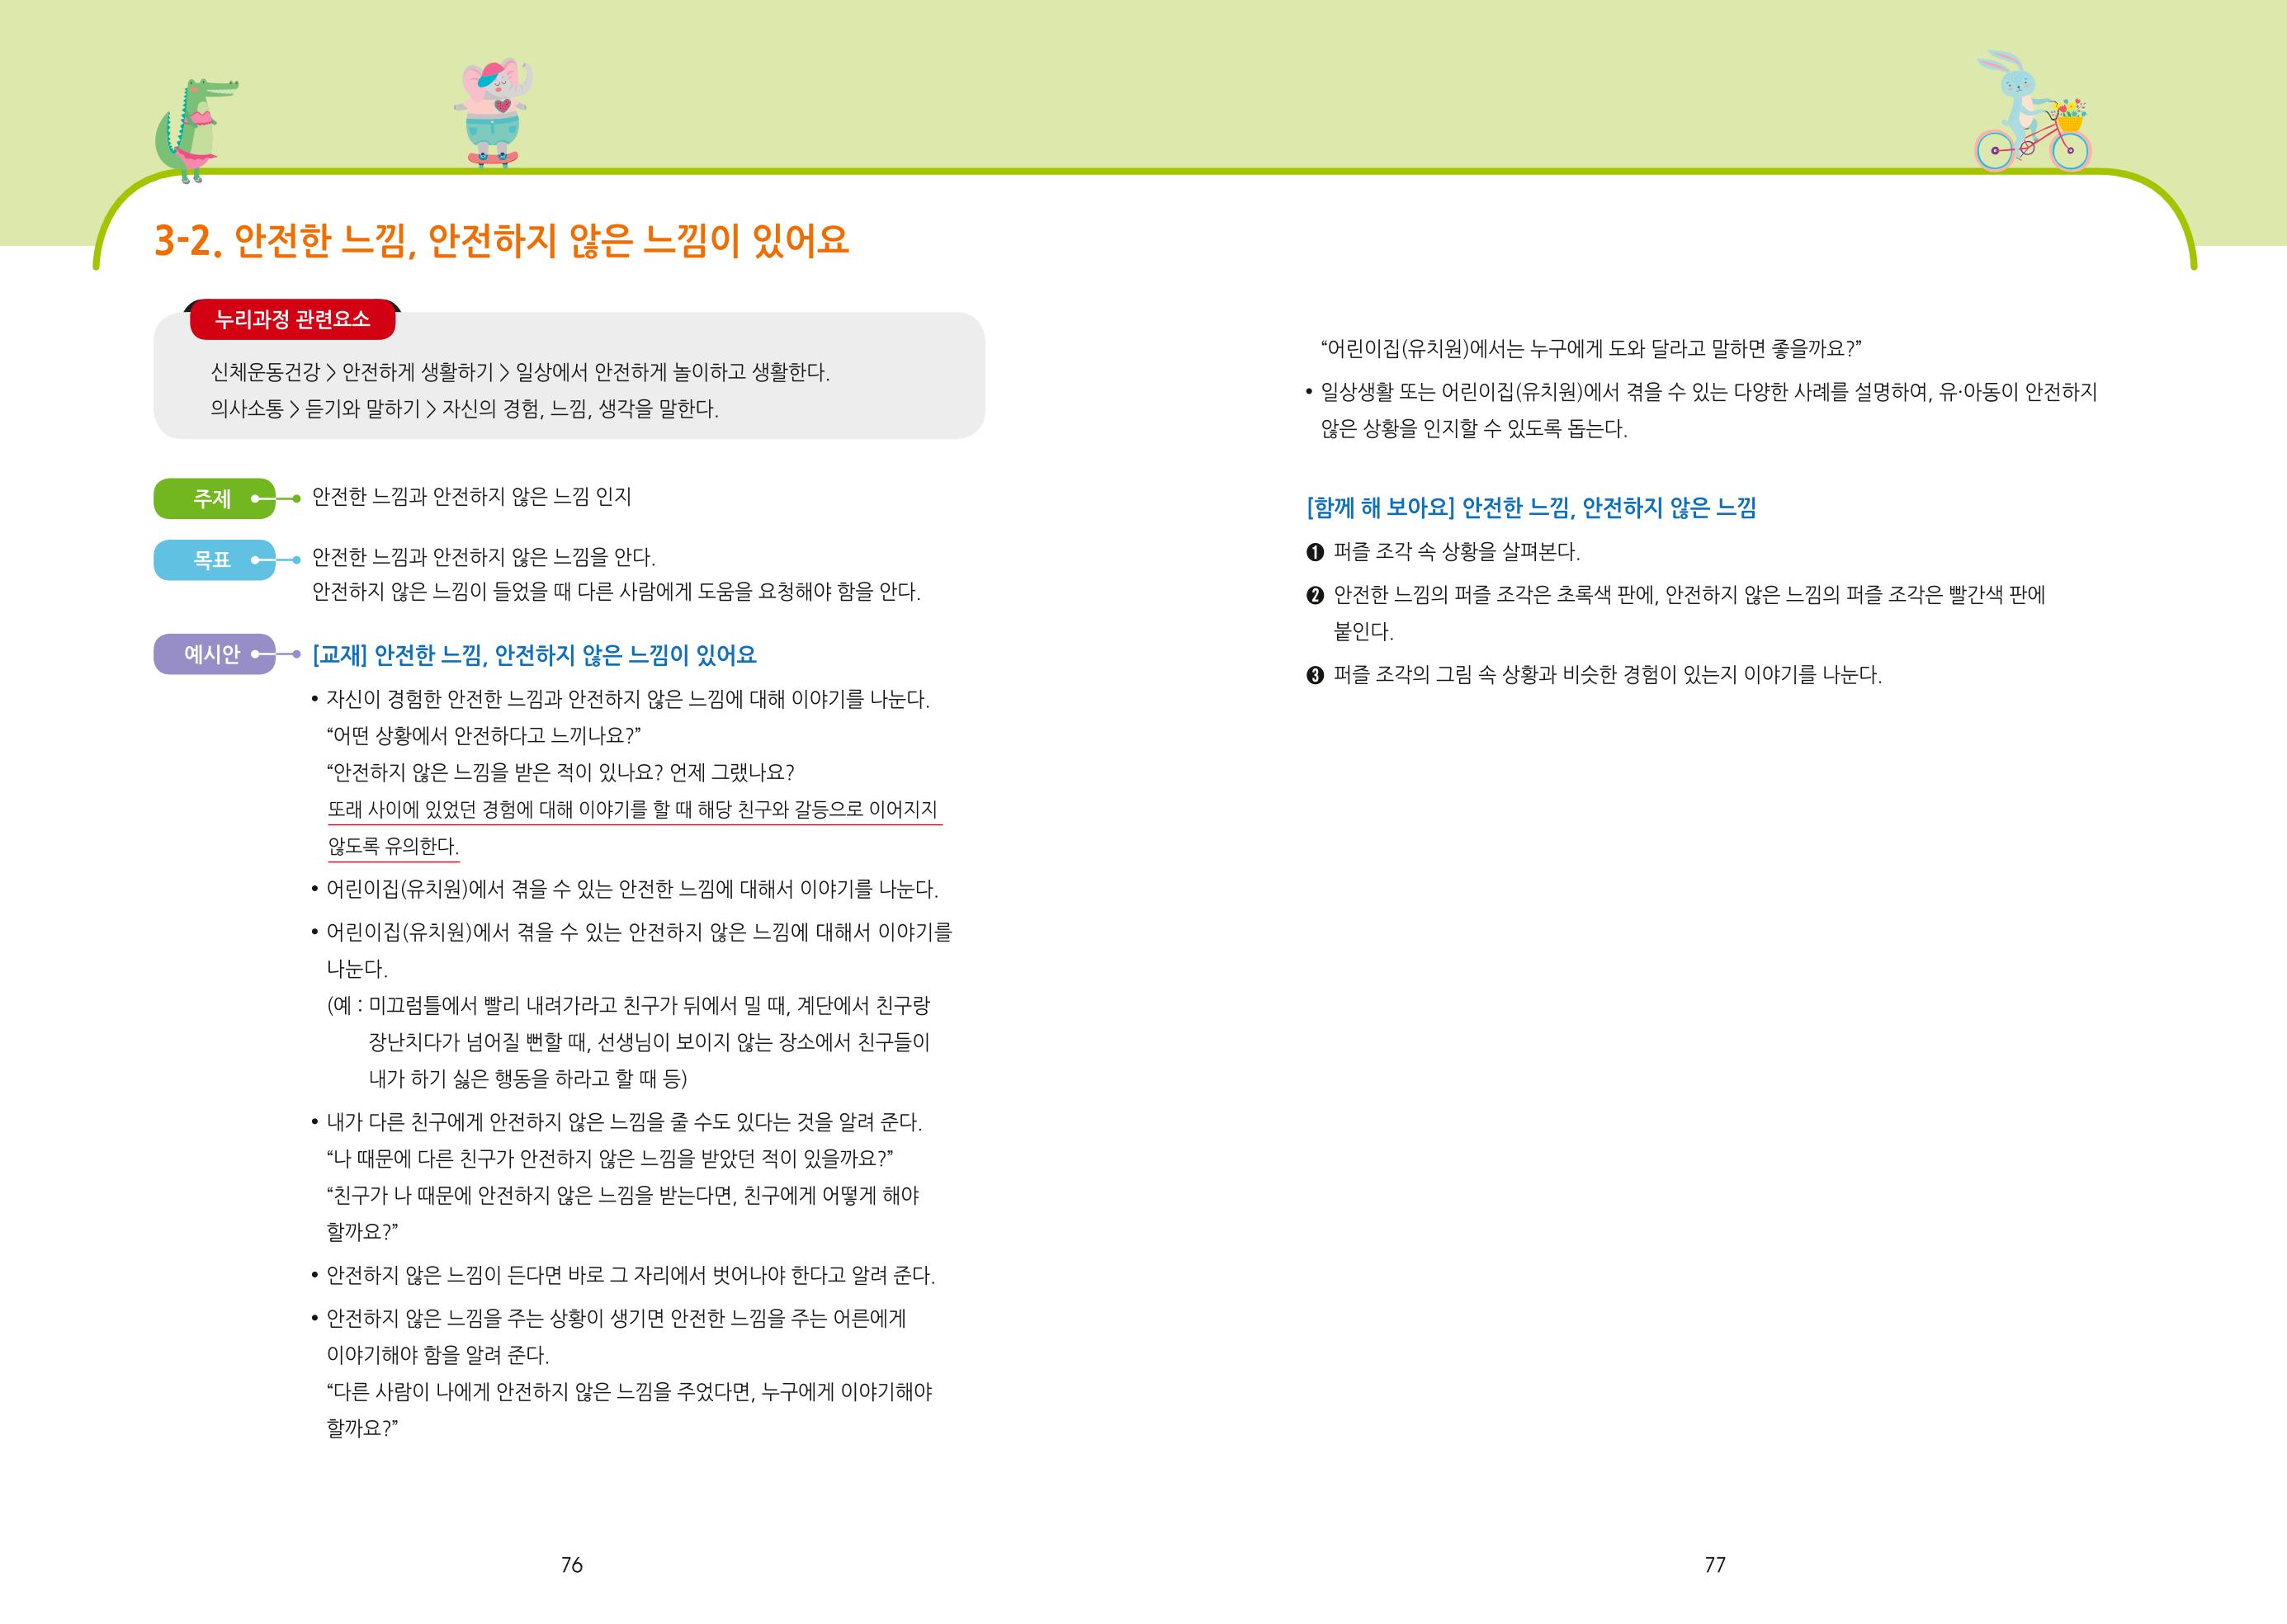This screenshot has width=2287, height=1624.
Task: Click the line 내가 하기 싫은 행동을 하라고 할 때 등)
Action: (x=528, y=1079)
